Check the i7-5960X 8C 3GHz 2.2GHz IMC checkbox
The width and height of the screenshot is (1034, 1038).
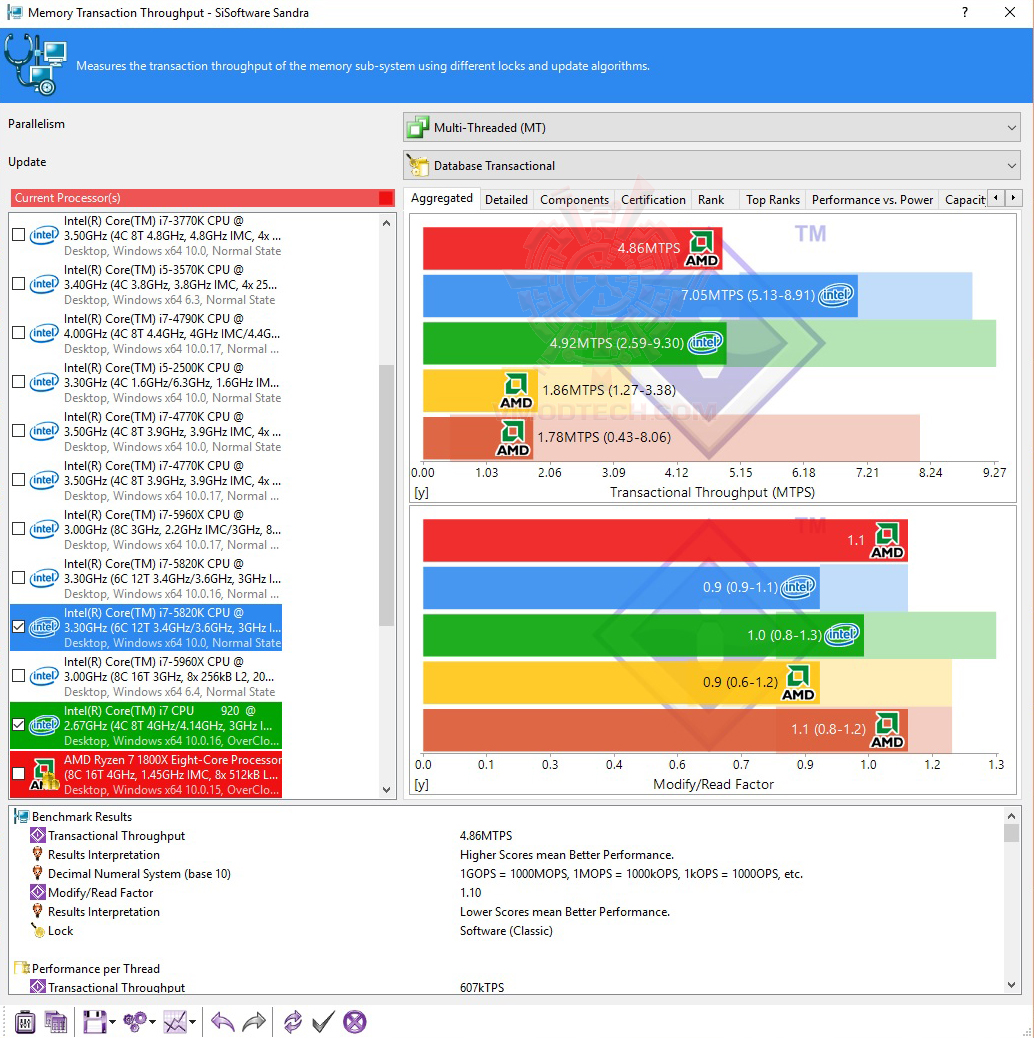(19, 529)
